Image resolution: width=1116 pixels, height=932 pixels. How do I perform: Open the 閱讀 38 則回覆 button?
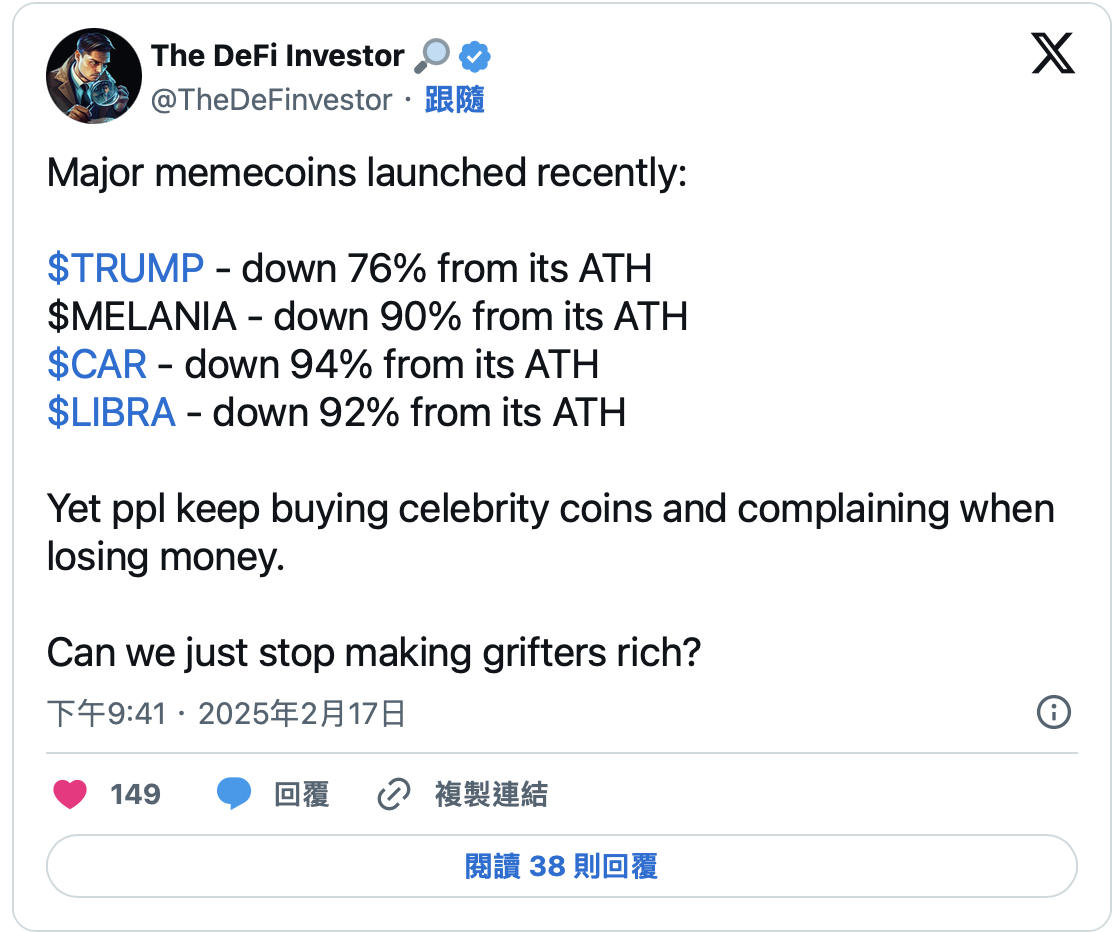[561, 866]
